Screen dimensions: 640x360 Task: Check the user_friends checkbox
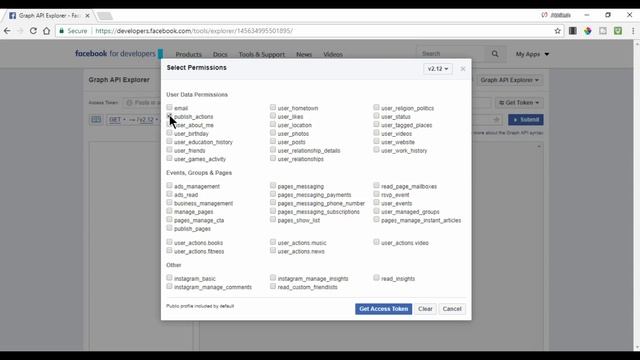(169, 150)
